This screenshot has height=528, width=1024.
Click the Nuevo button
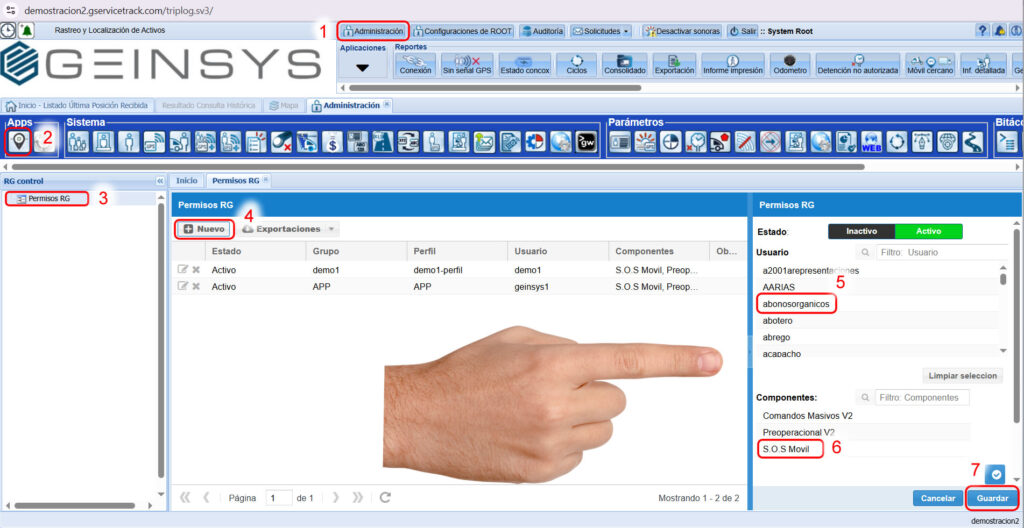click(x=204, y=229)
